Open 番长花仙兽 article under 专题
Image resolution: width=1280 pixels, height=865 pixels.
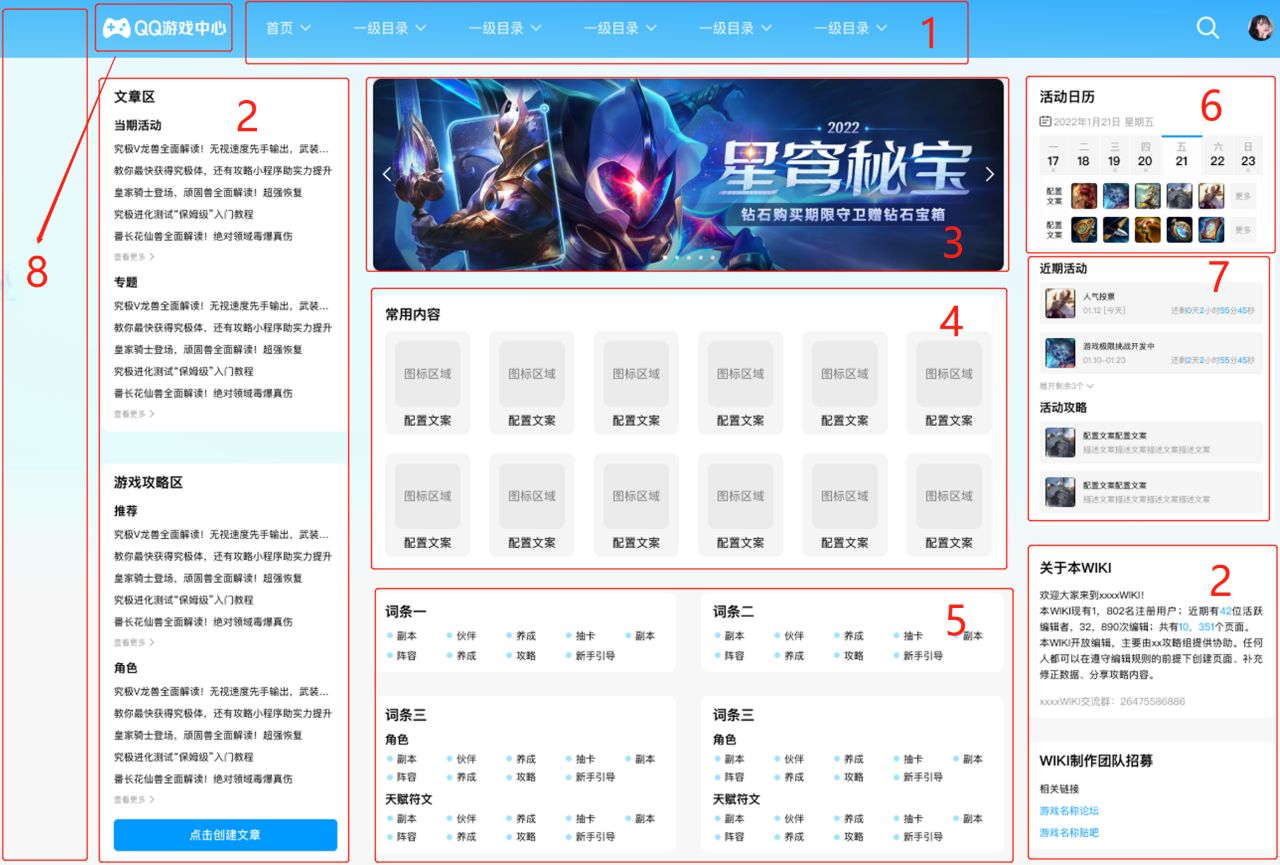[203, 393]
